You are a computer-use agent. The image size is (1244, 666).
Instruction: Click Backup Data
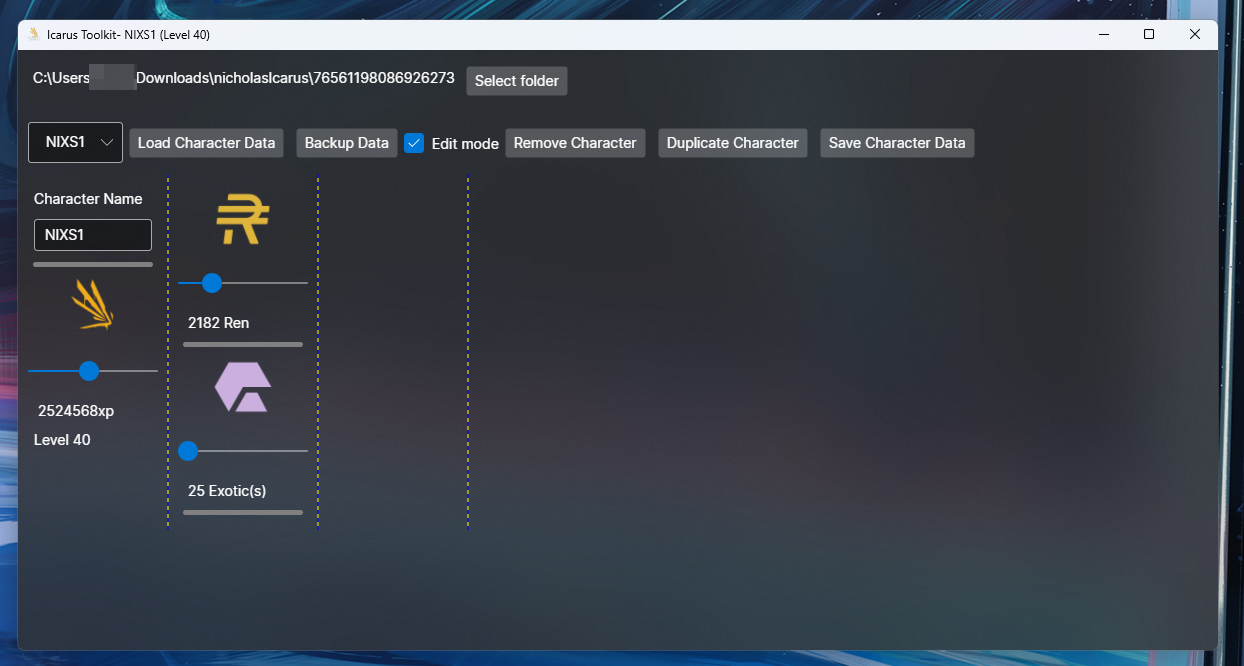pyautogui.click(x=346, y=142)
